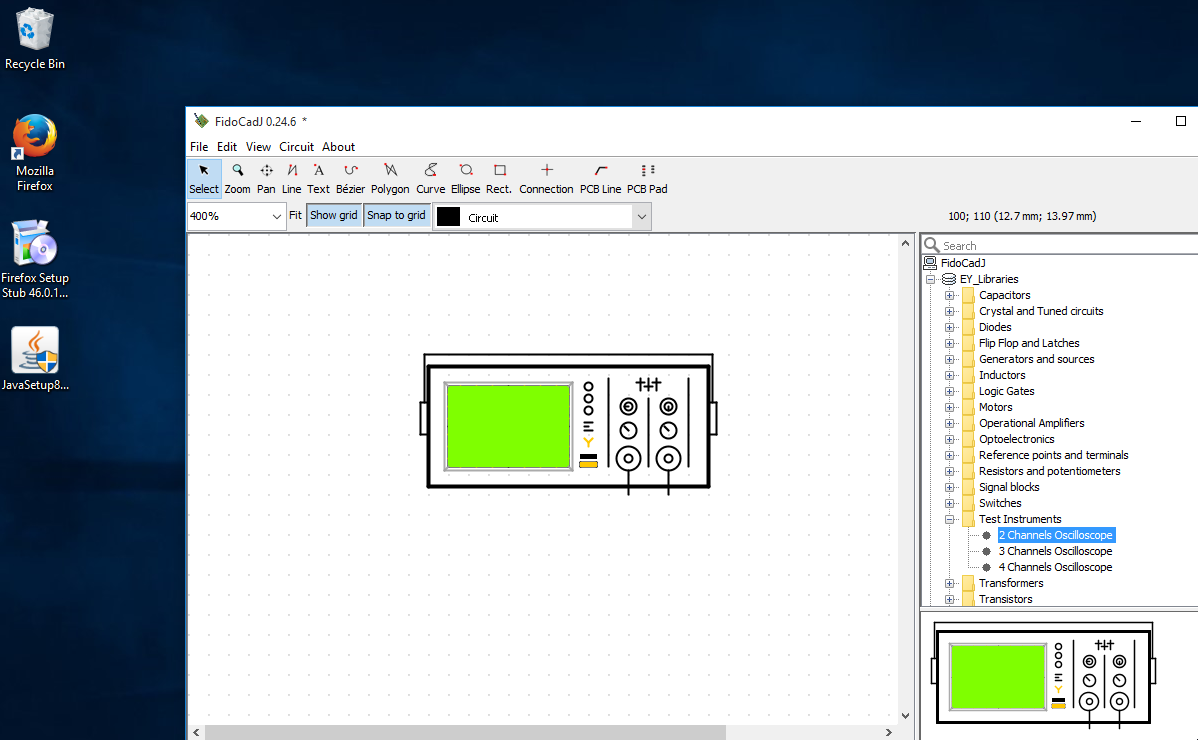Viewport: 1198px width, 740px height.
Task: Select the Polygon tool
Action: (x=390, y=178)
